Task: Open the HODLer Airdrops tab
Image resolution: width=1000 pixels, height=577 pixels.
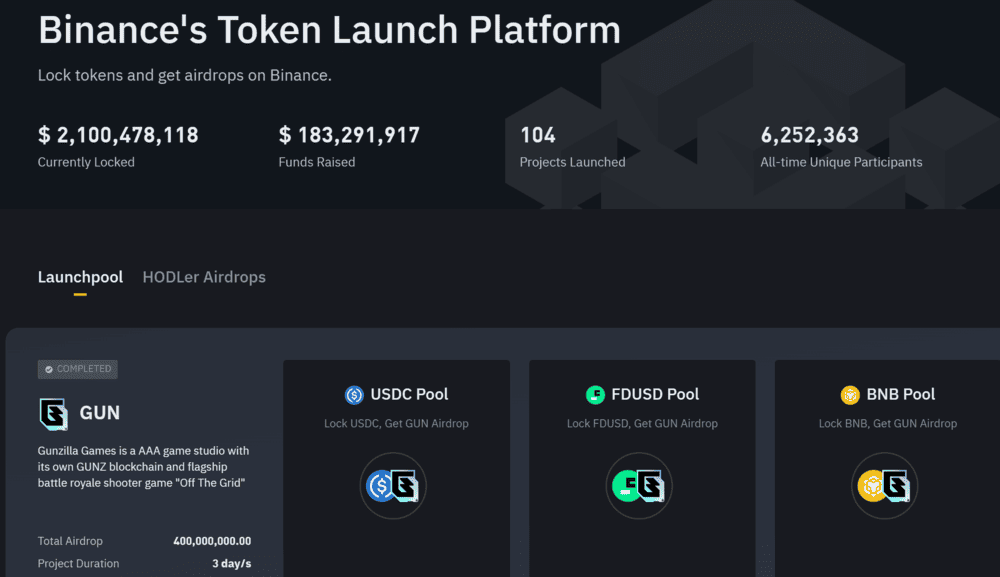Action: [204, 277]
